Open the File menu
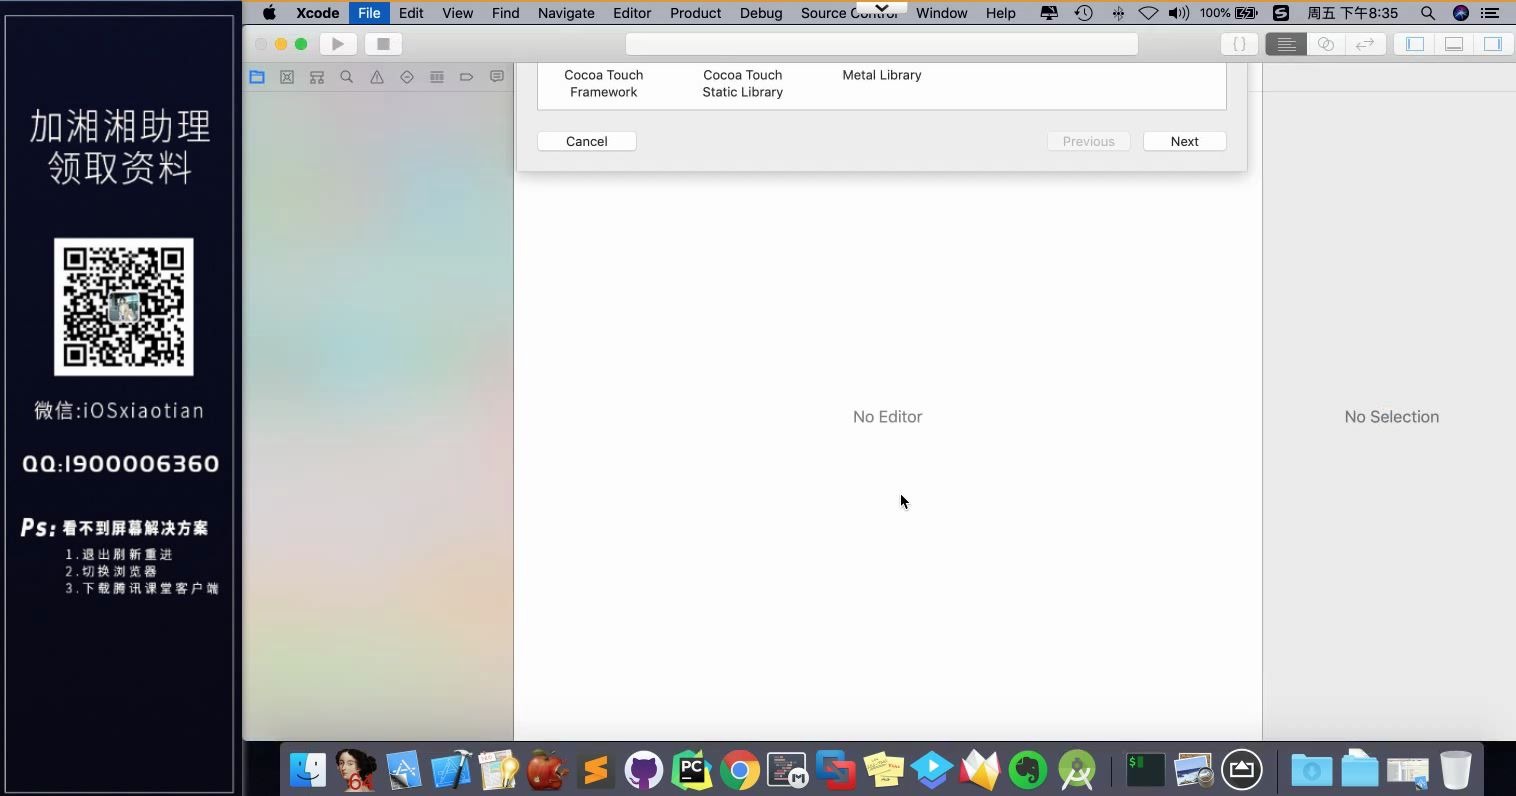The height and width of the screenshot is (796, 1516). click(x=369, y=13)
